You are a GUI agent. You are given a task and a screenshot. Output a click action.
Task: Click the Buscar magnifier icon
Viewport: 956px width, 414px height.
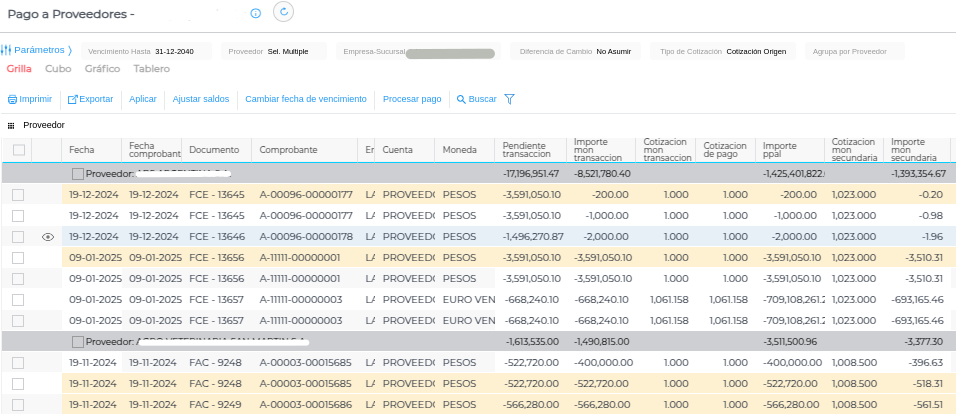tap(461, 100)
